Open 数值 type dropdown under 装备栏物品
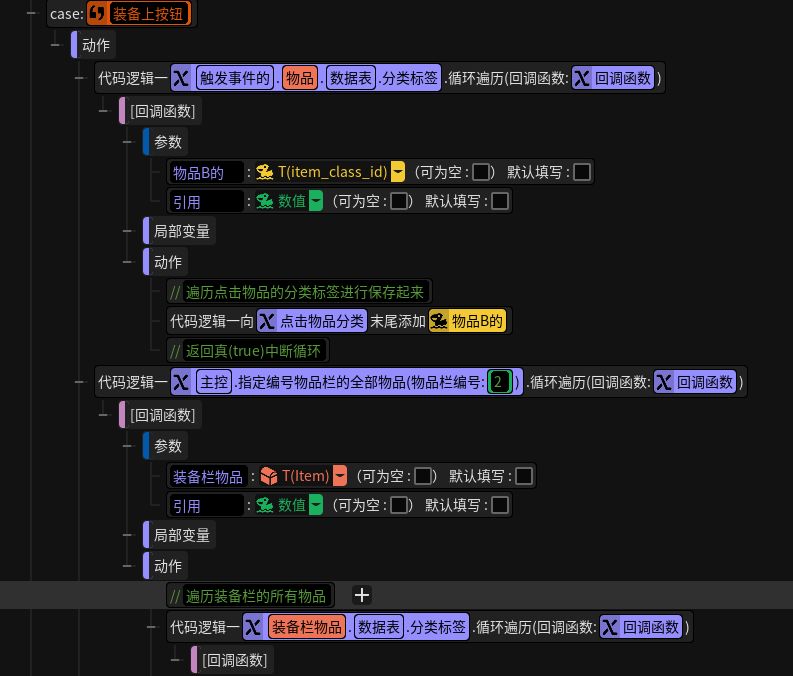The height and width of the screenshot is (676, 793). click(x=316, y=505)
